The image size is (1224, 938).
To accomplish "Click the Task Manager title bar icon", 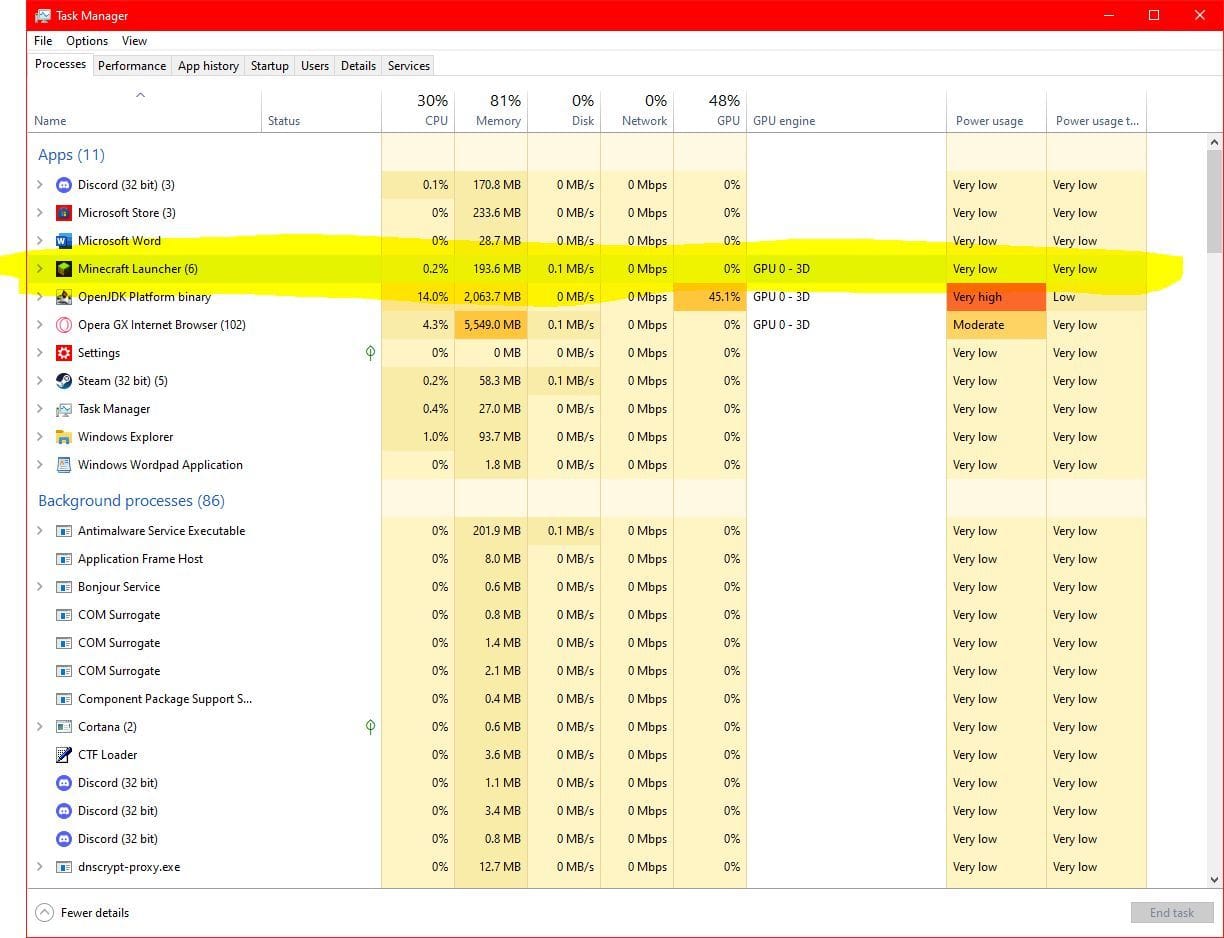I will [x=42, y=15].
